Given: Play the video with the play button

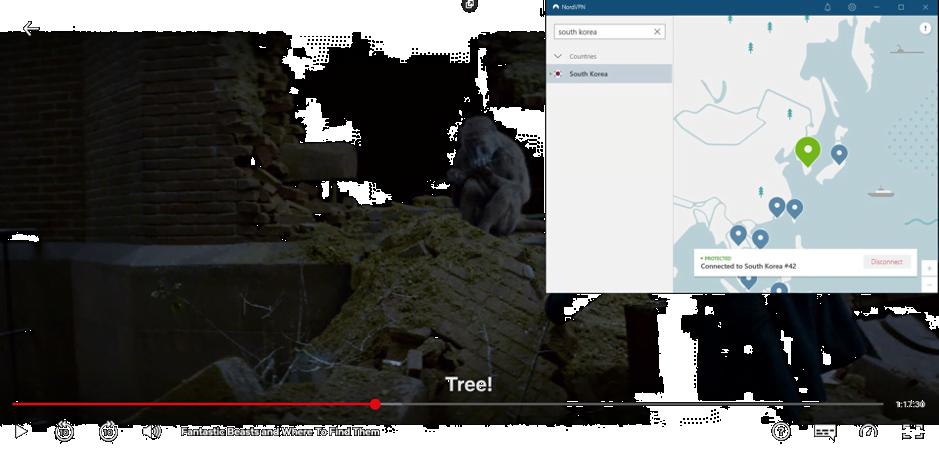Looking at the screenshot, I should [21, 431].
